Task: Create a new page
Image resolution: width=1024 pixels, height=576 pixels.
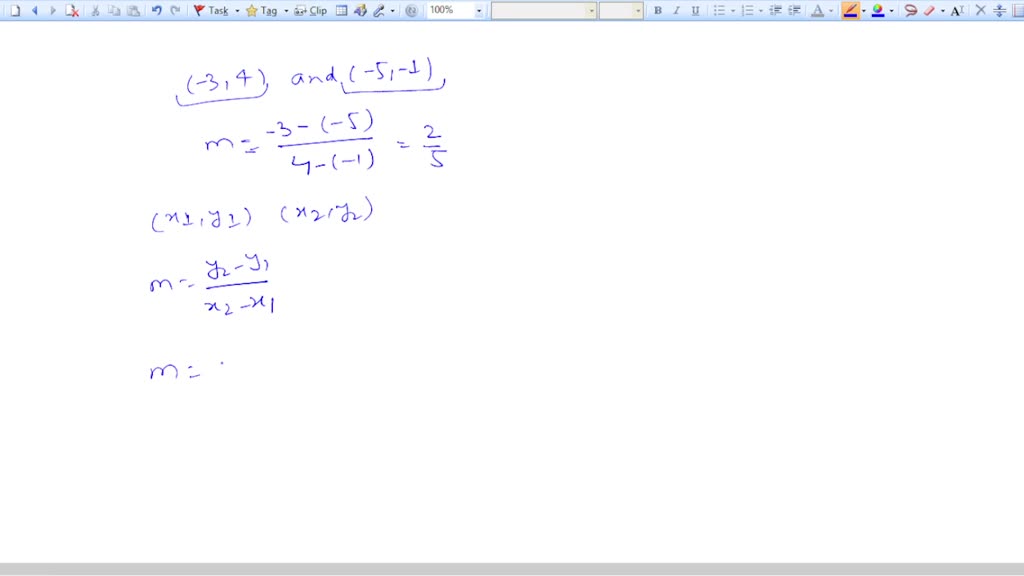Action: tap(14, 10)
